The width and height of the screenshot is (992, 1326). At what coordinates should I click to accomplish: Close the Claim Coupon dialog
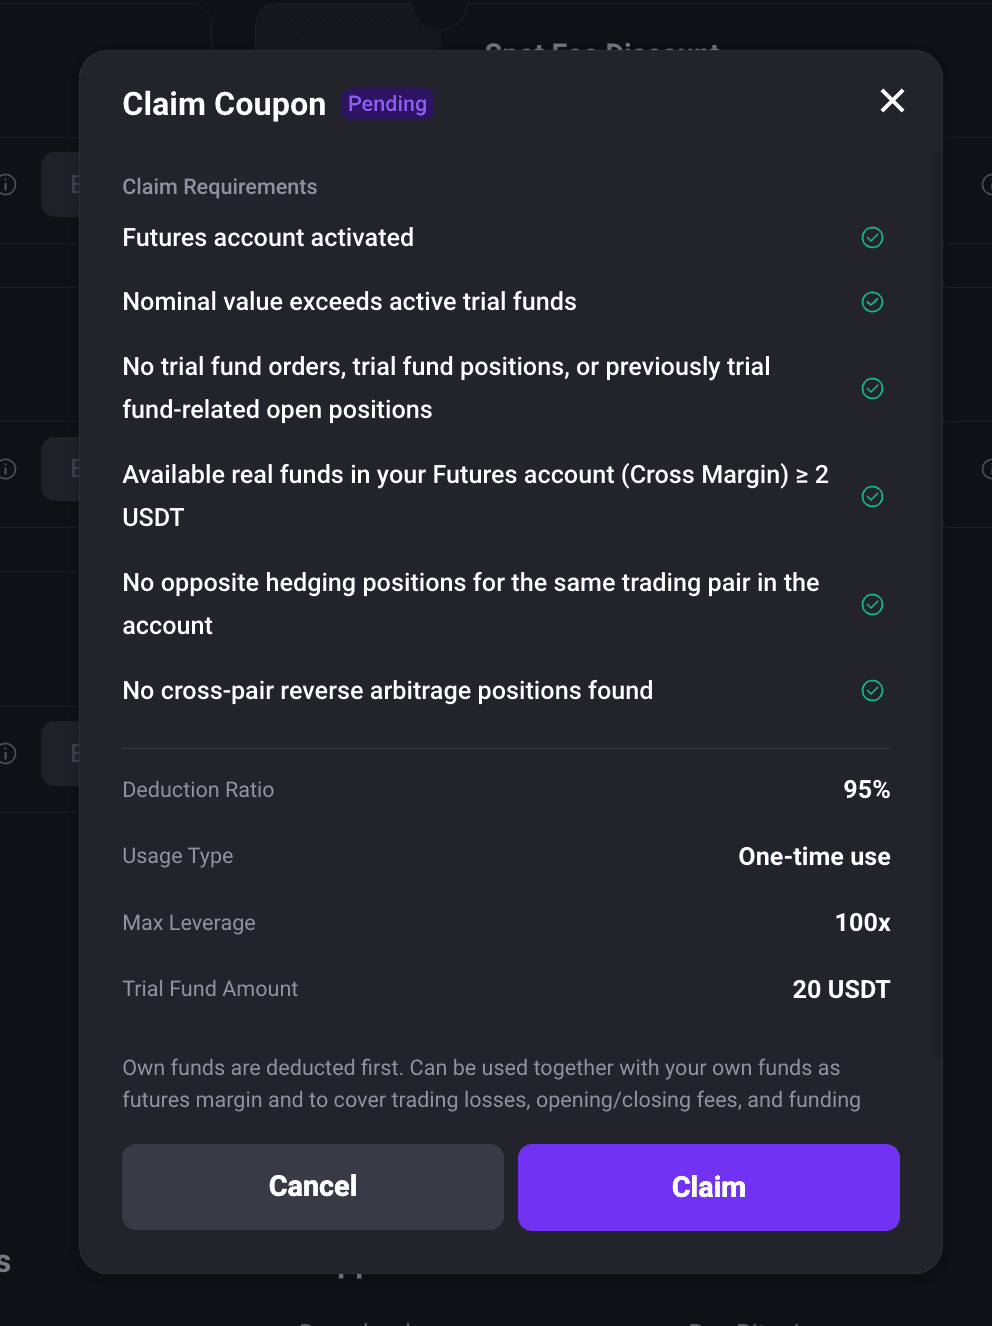[x=892, y=101]
